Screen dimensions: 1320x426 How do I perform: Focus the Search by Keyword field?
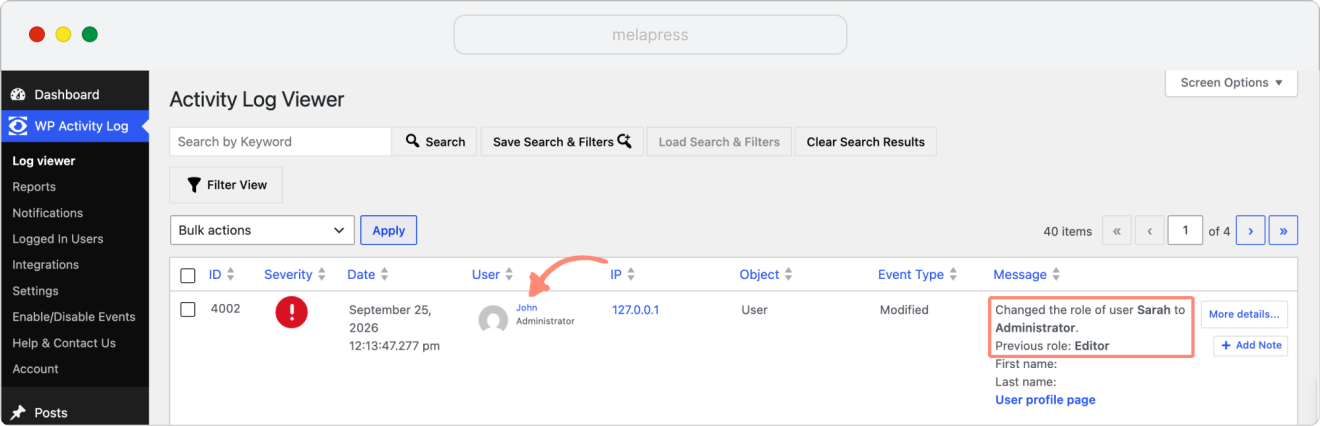(x=280, y=142)
